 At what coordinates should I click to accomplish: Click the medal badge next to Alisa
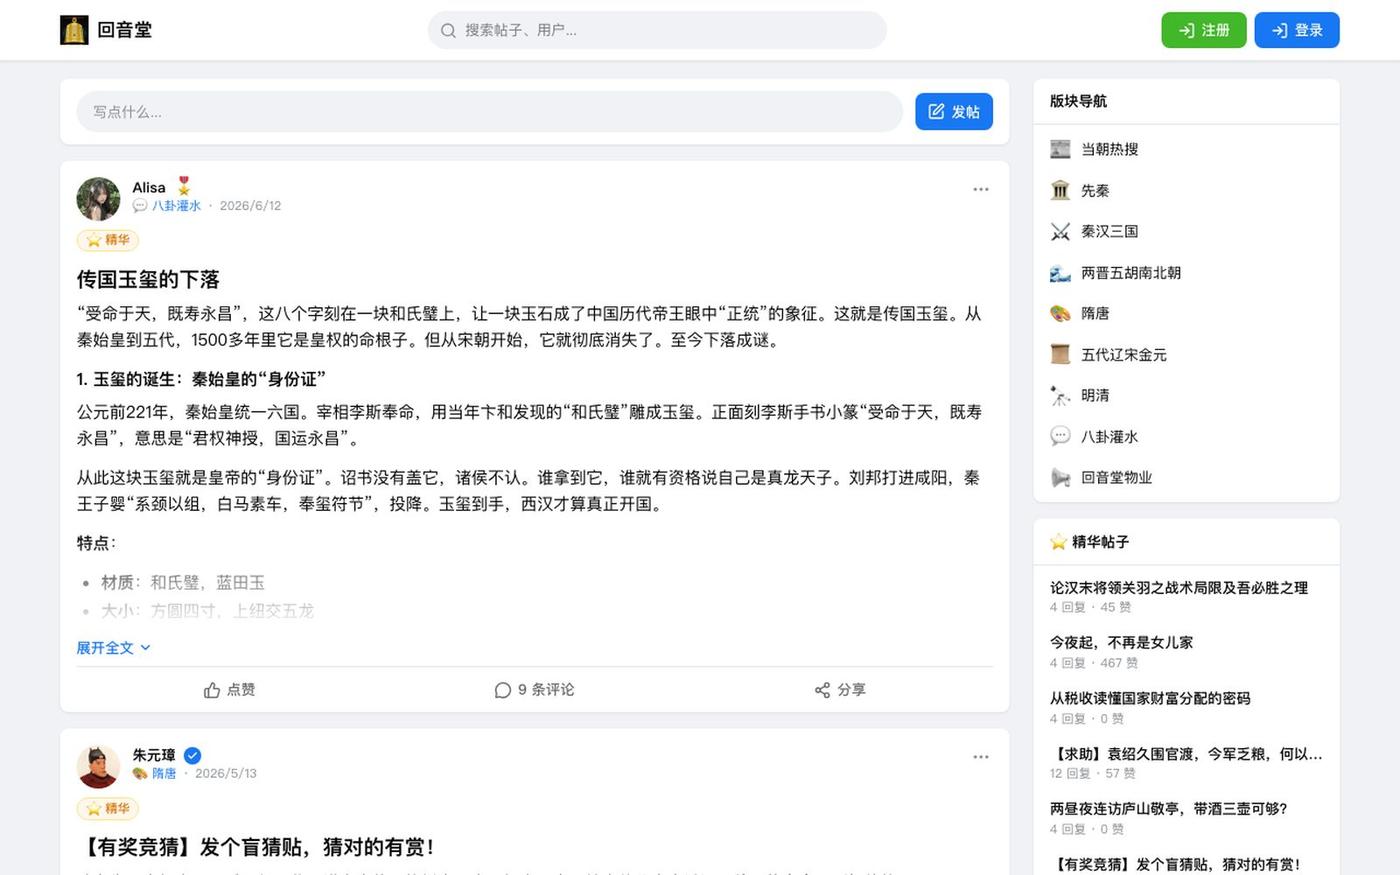pyautogui.click(x=184, y=186)
